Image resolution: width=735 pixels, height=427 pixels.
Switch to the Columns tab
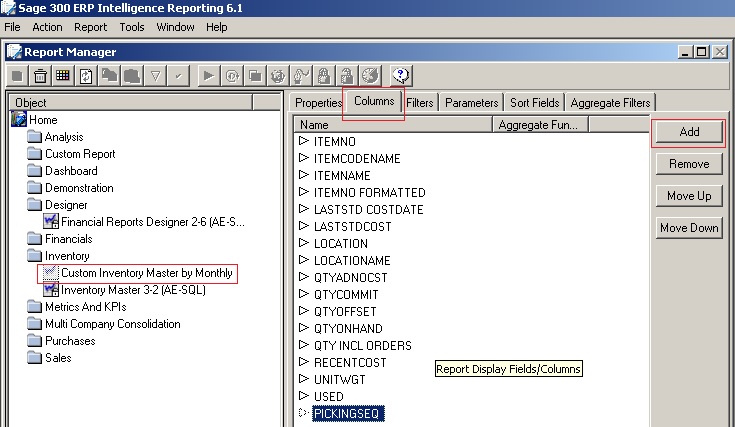(374, 101)
